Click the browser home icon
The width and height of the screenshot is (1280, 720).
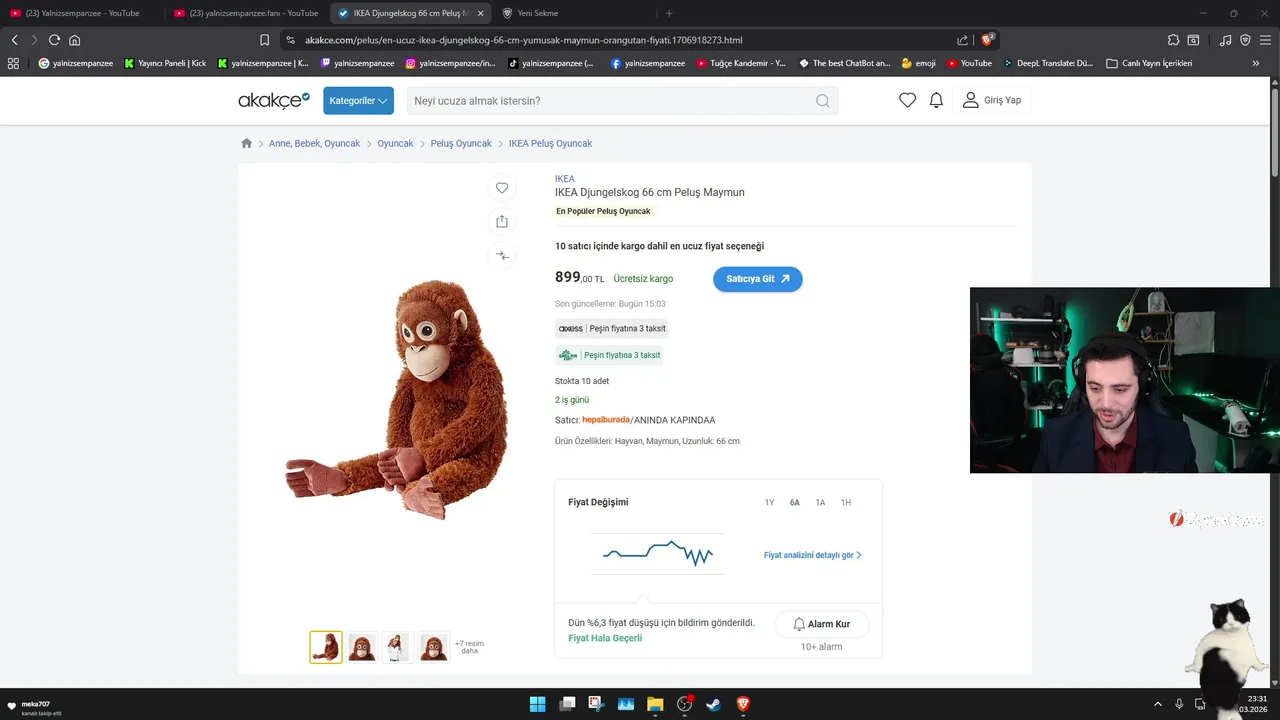[74, 40]
